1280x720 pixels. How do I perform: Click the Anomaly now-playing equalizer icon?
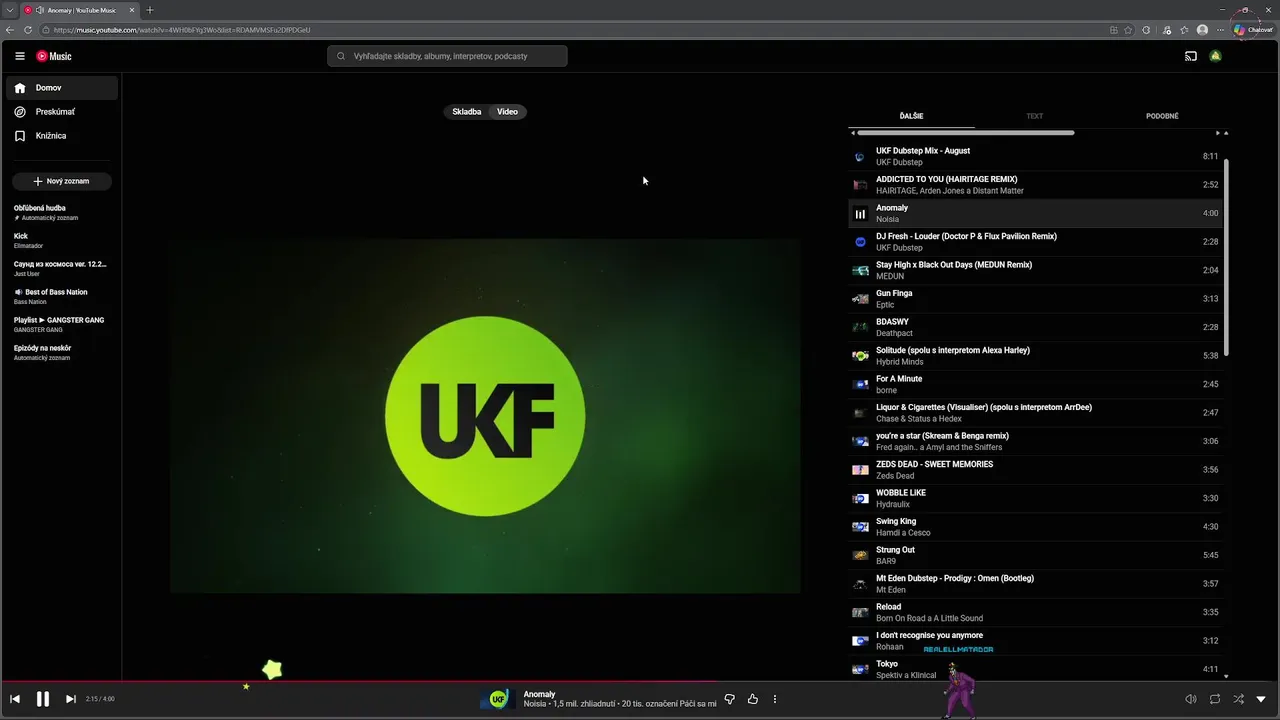(860, 213)
